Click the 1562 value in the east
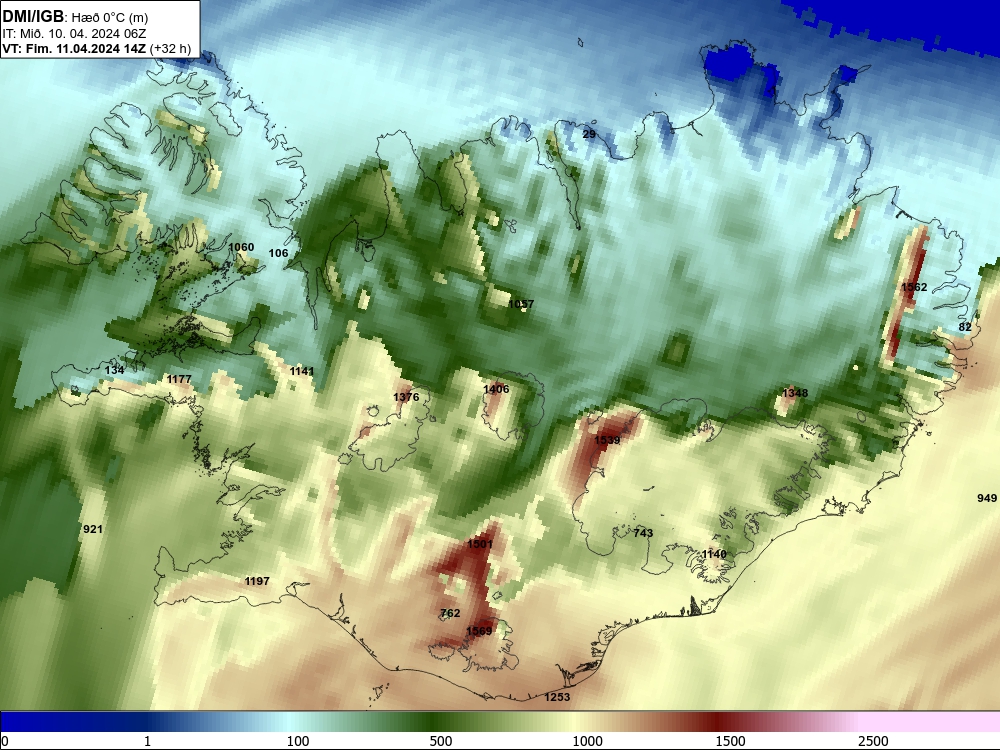Viewport: 1000px width, 750px height. click(x=914, y=287)
